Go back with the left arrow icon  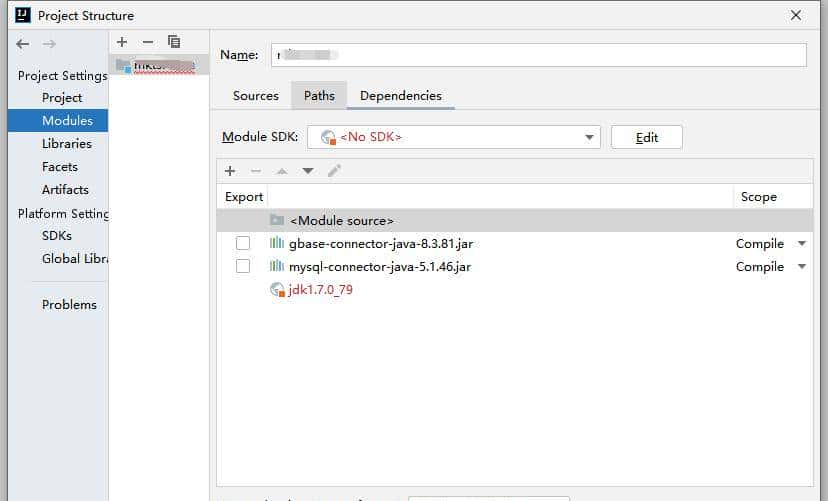pyautogui.click(x=23, y=44)
